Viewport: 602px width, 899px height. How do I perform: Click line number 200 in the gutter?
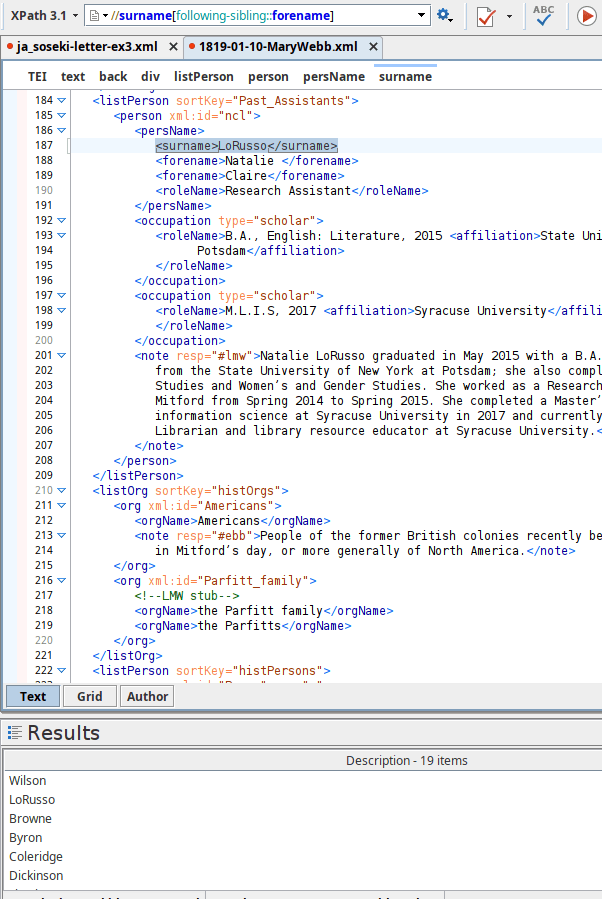[x=44, y=340]
